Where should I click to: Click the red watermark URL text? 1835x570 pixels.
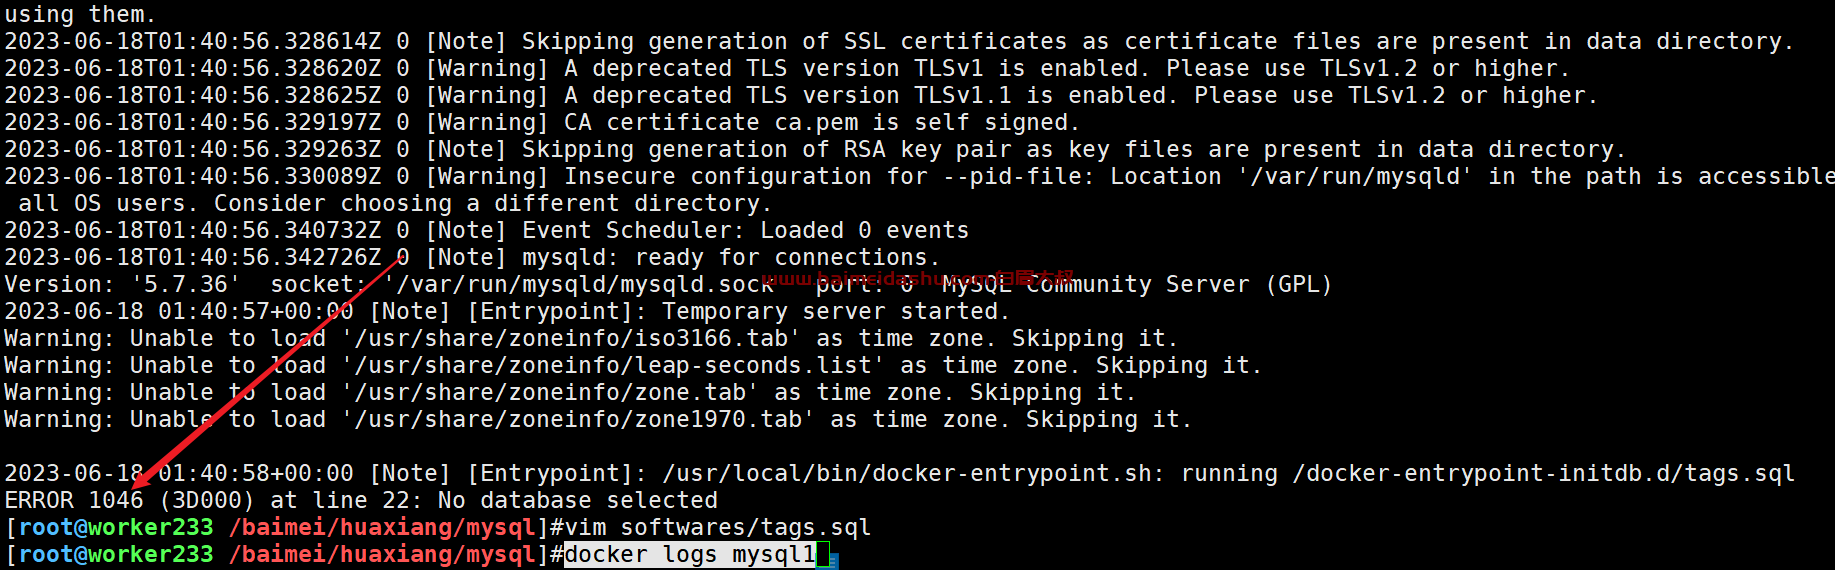917,278
